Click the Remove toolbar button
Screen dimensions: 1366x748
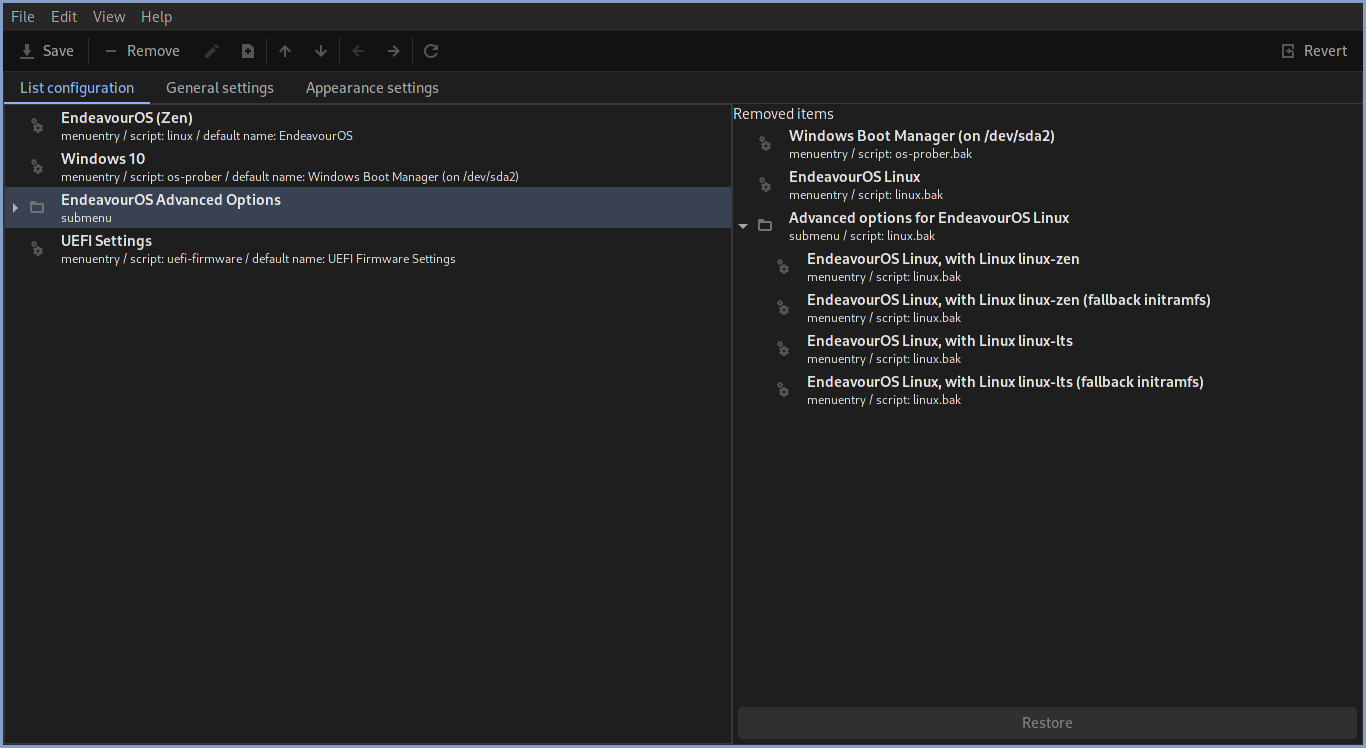142,51
